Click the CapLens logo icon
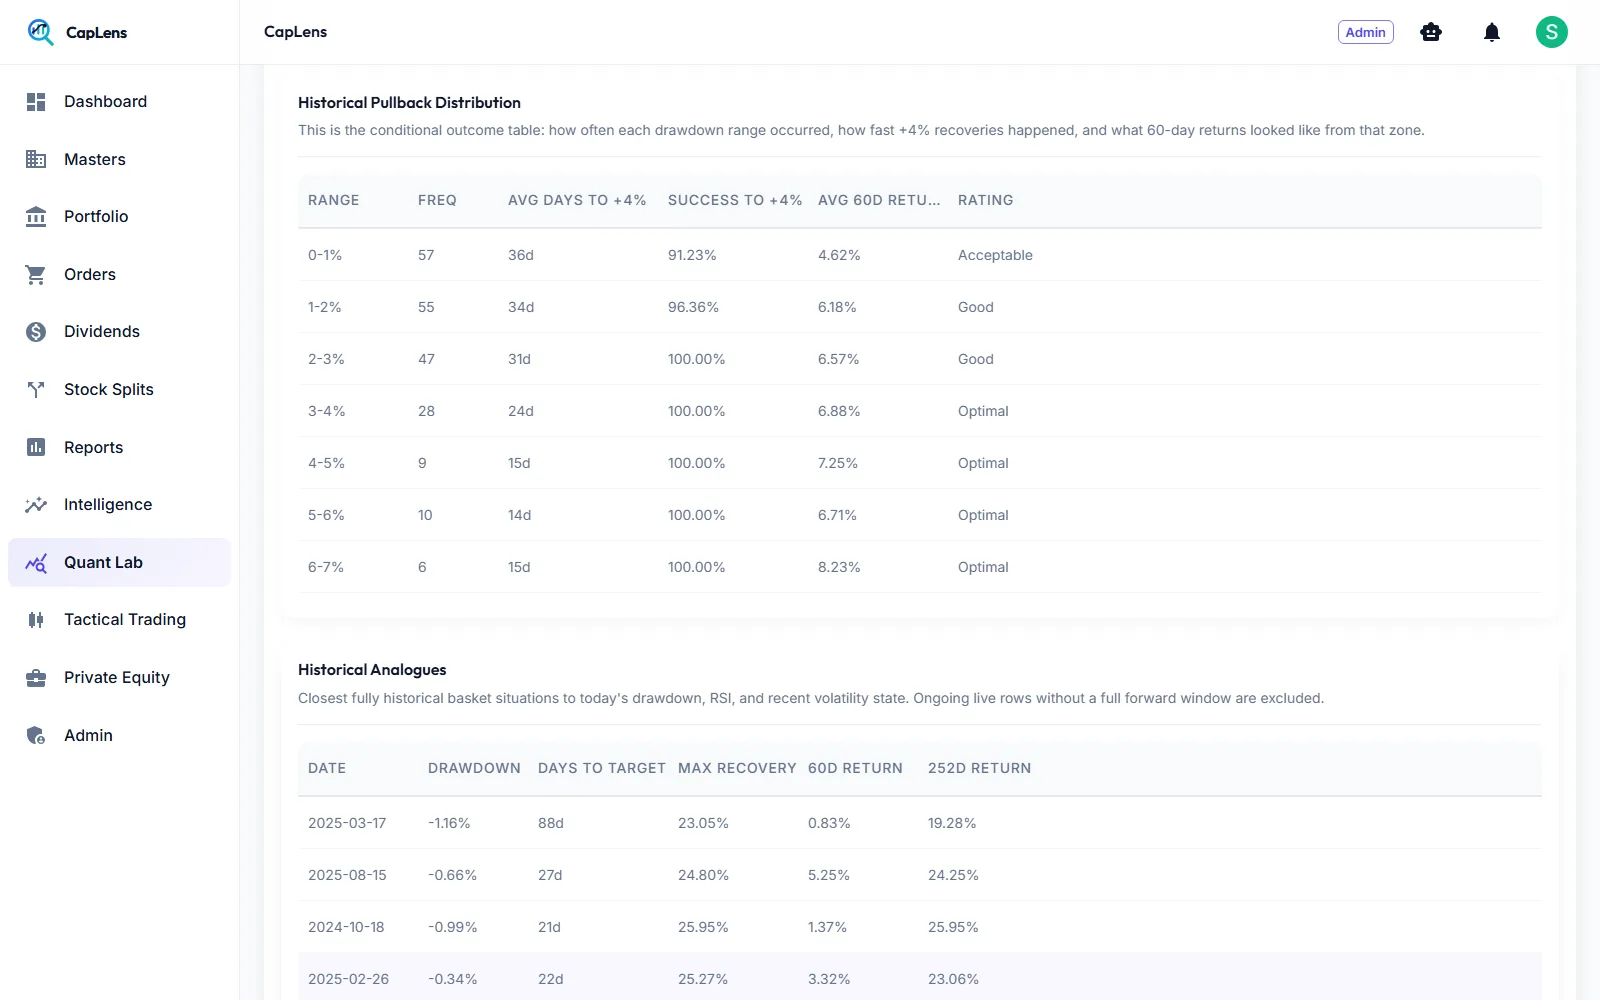1600x1000 pixels. coord(40,32)
